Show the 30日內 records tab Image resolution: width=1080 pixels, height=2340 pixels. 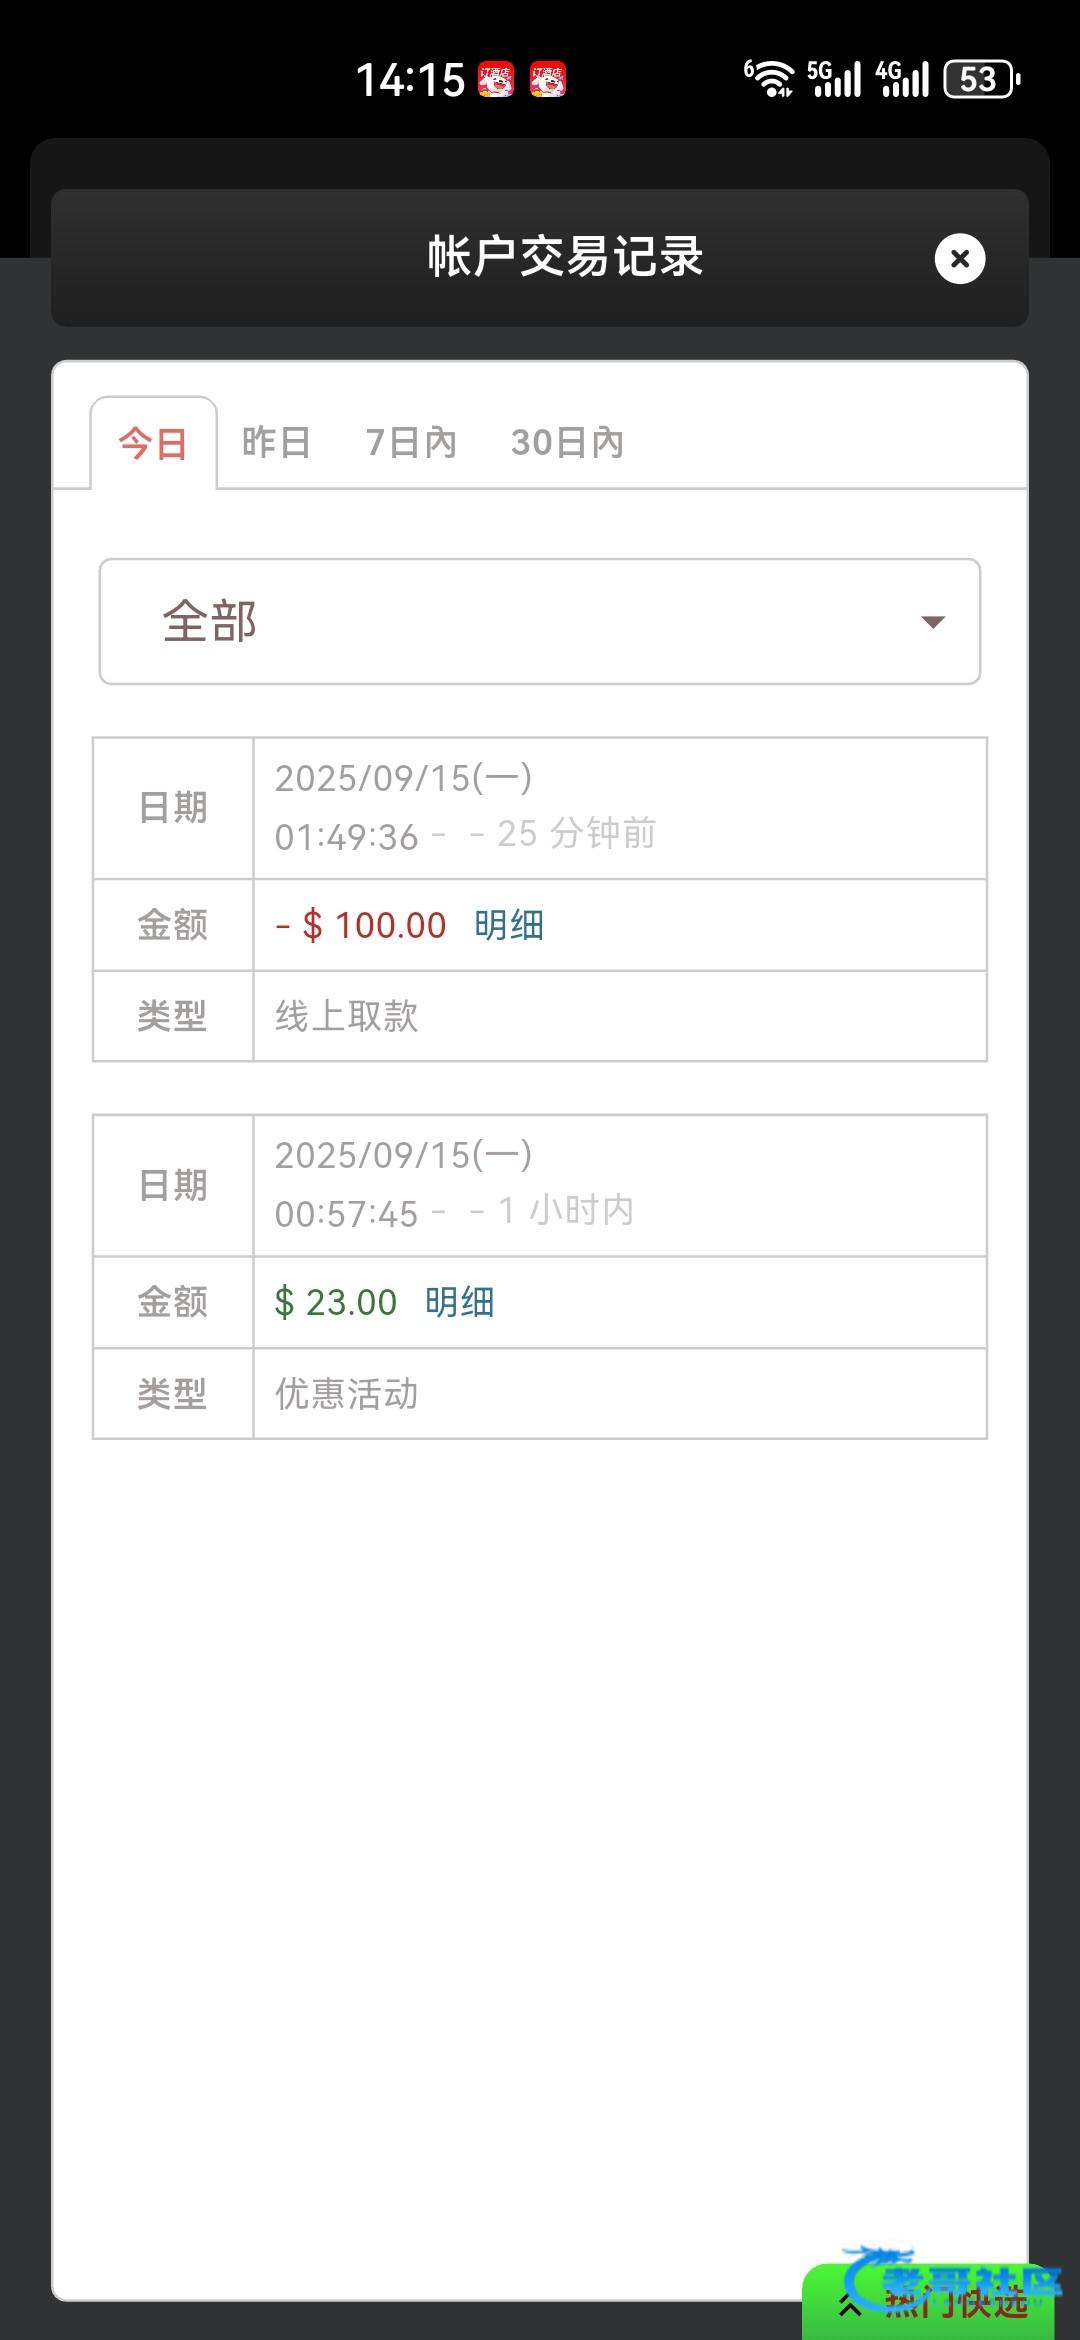click(x=567, y=442)
